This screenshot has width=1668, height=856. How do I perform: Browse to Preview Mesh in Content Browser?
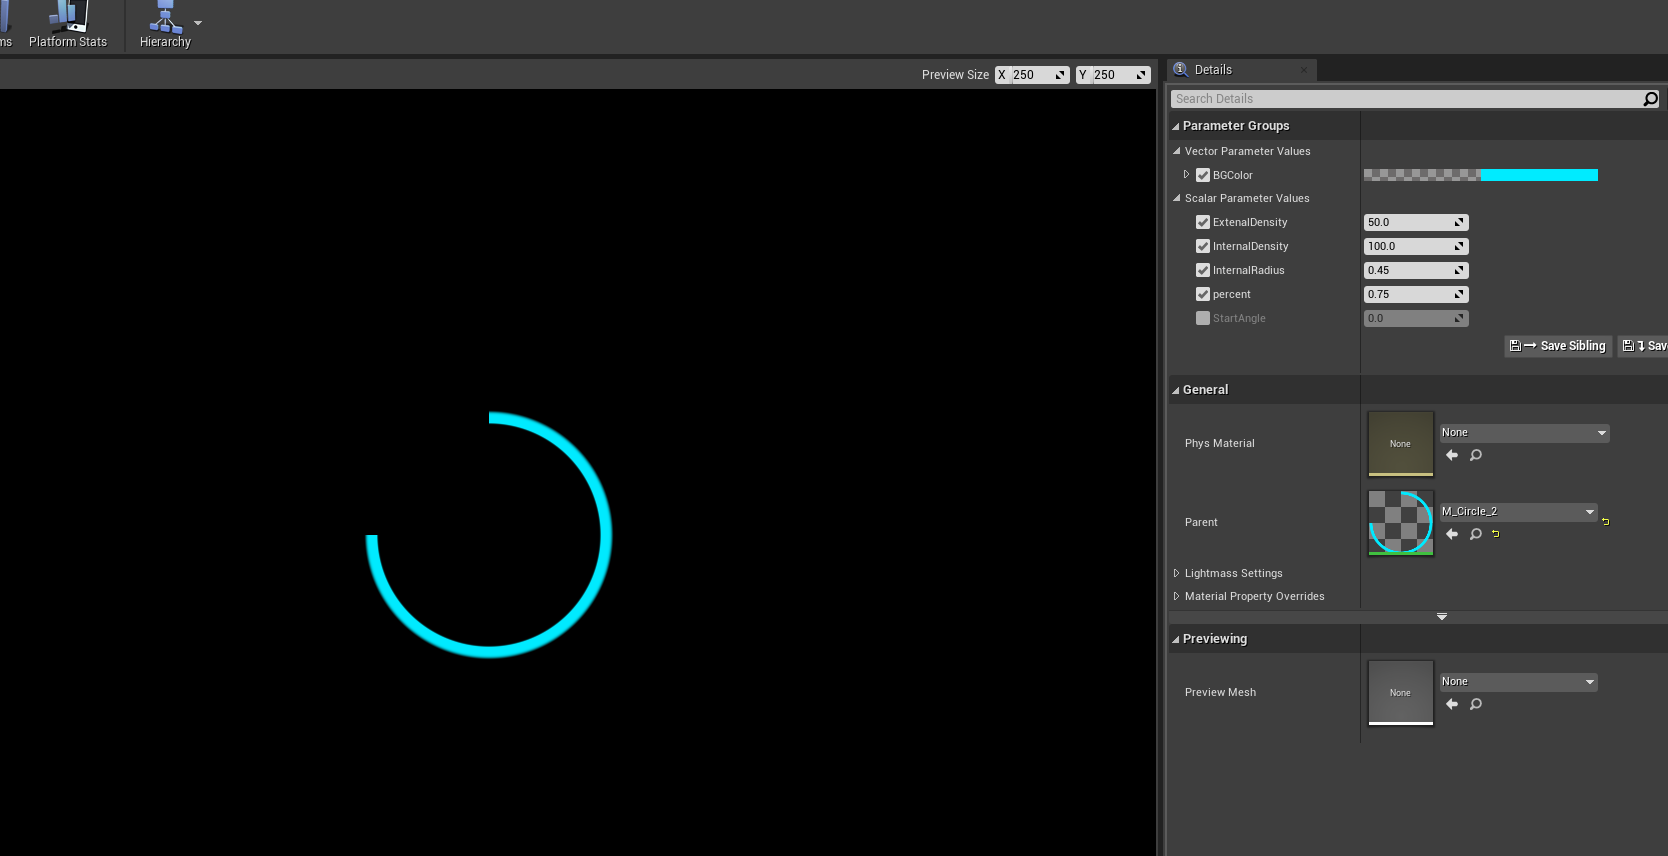click(1476, 704)
